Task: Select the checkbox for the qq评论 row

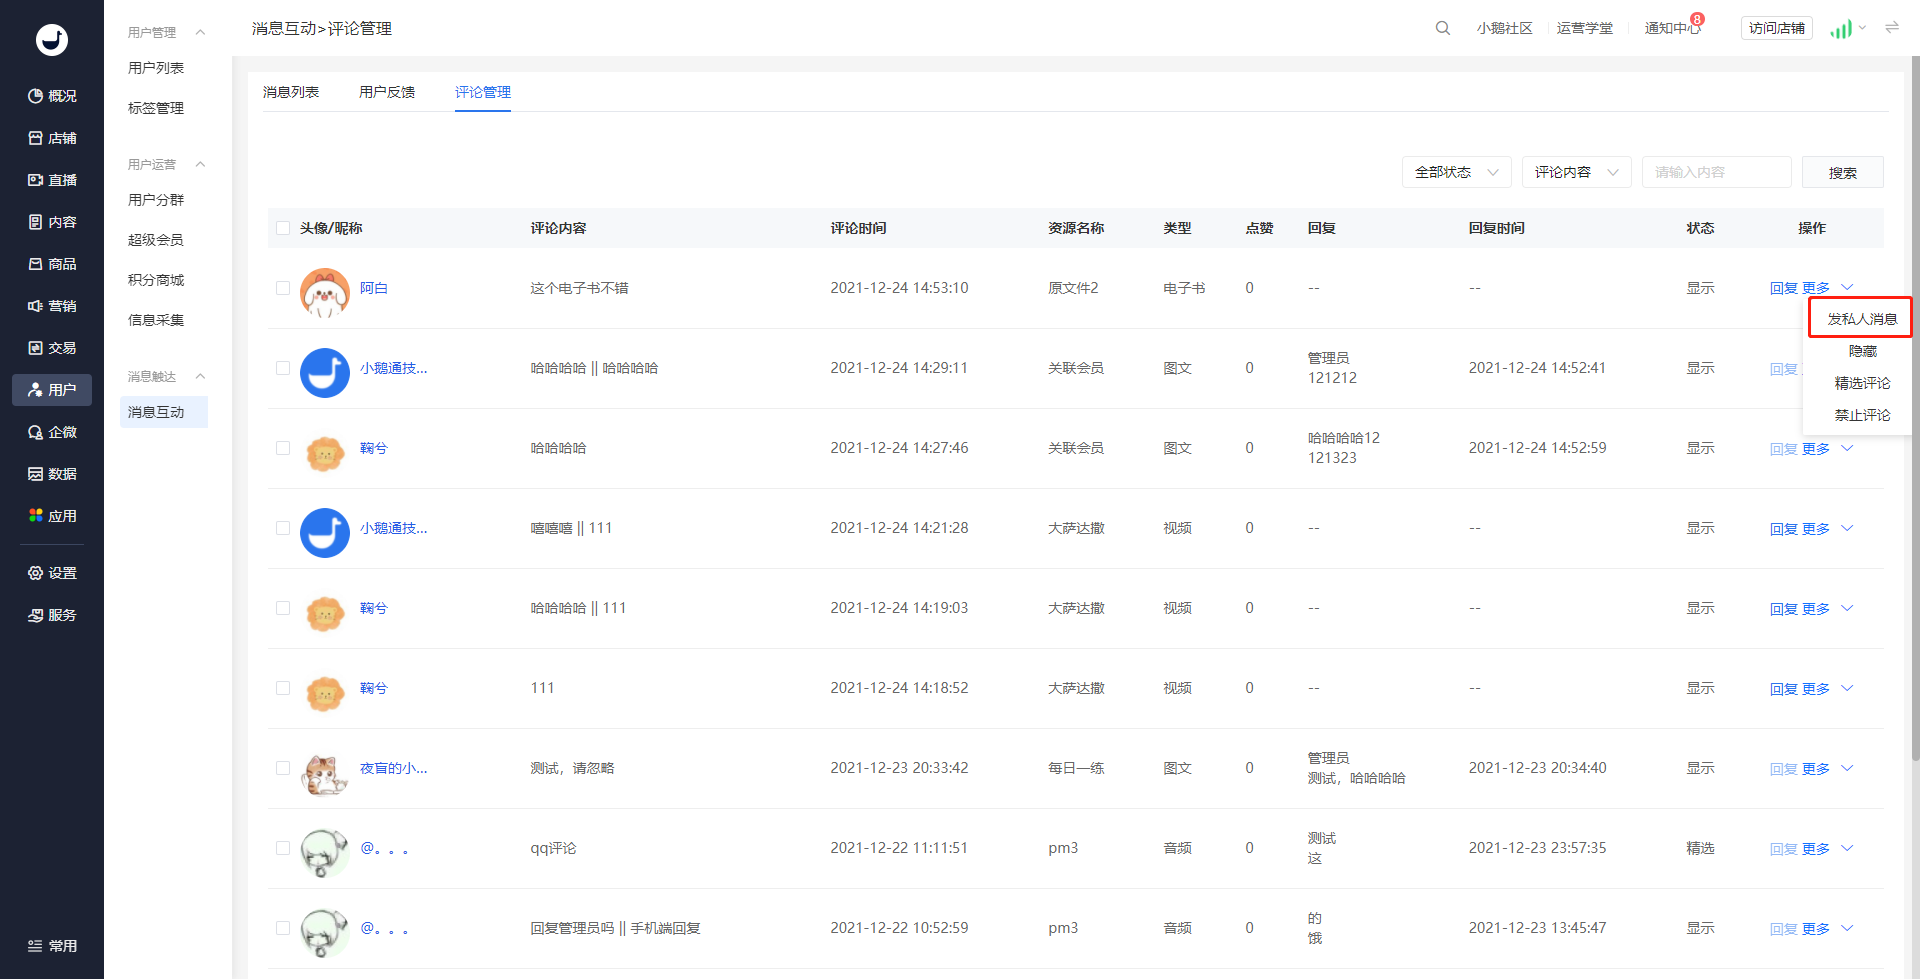Action: 283,848
